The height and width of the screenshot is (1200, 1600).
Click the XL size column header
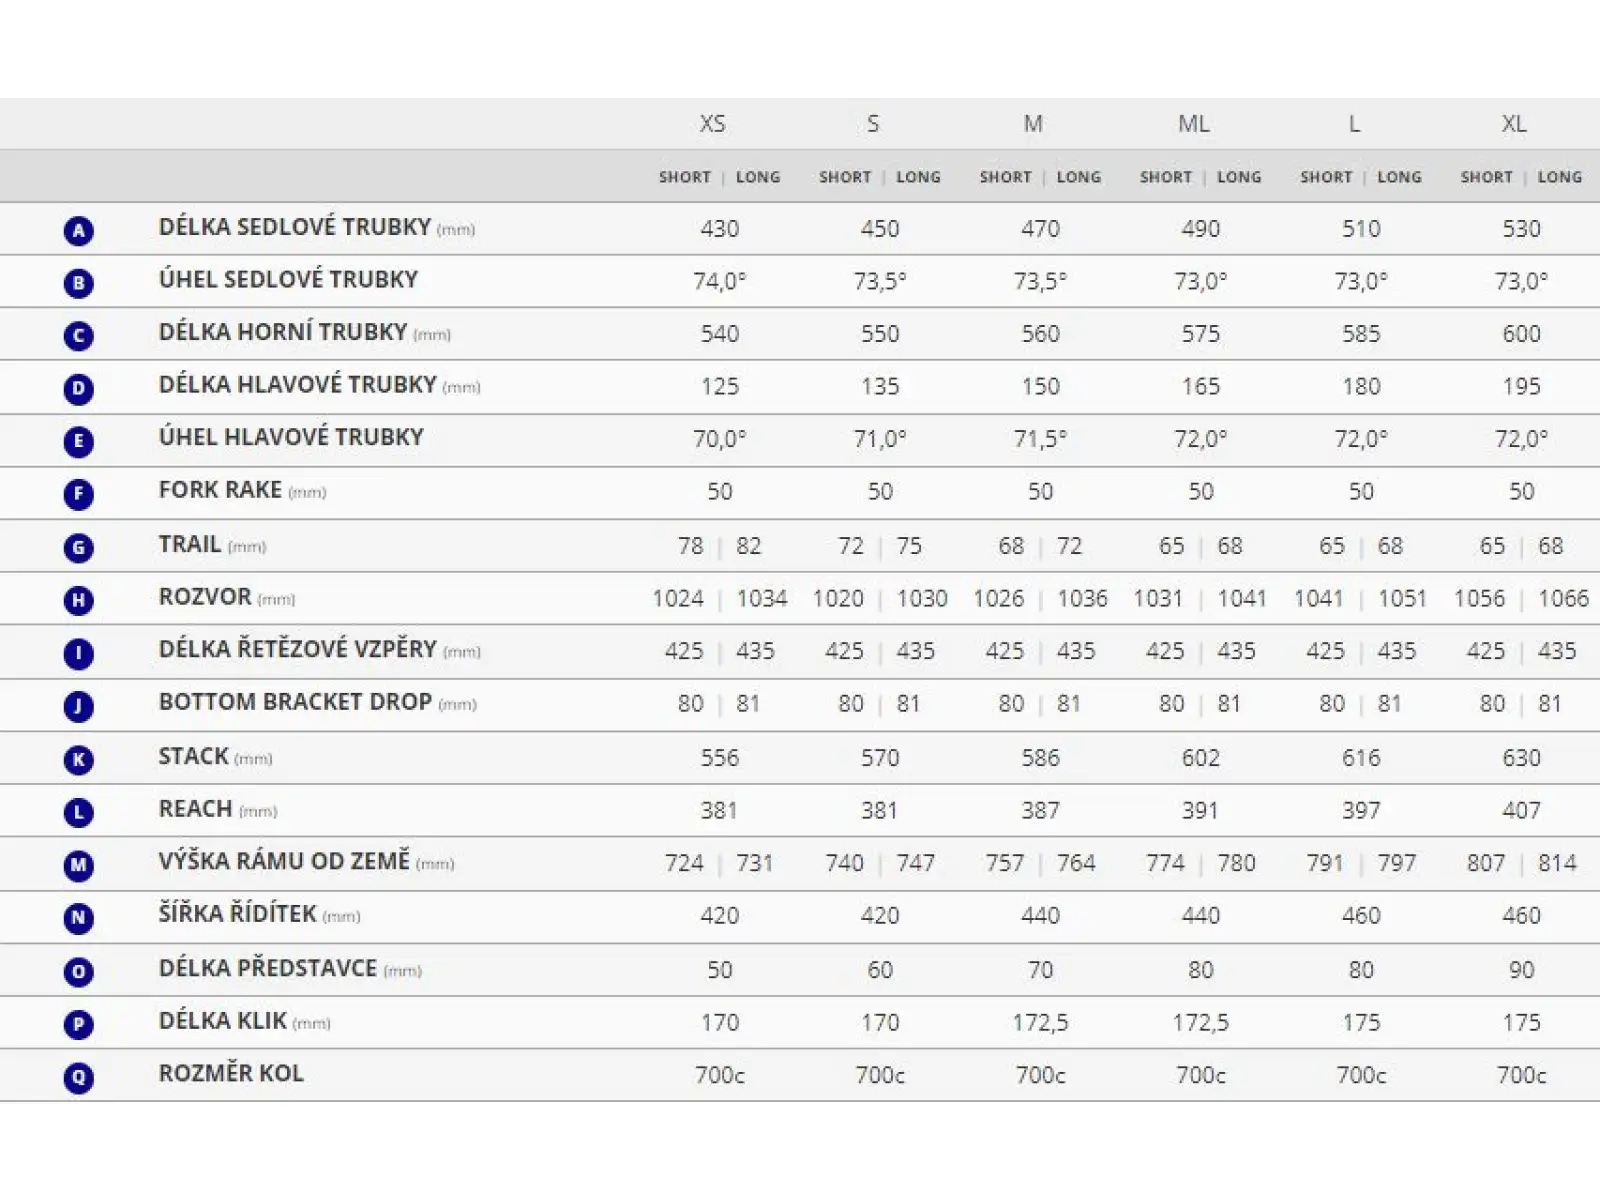pos(1514,124)
